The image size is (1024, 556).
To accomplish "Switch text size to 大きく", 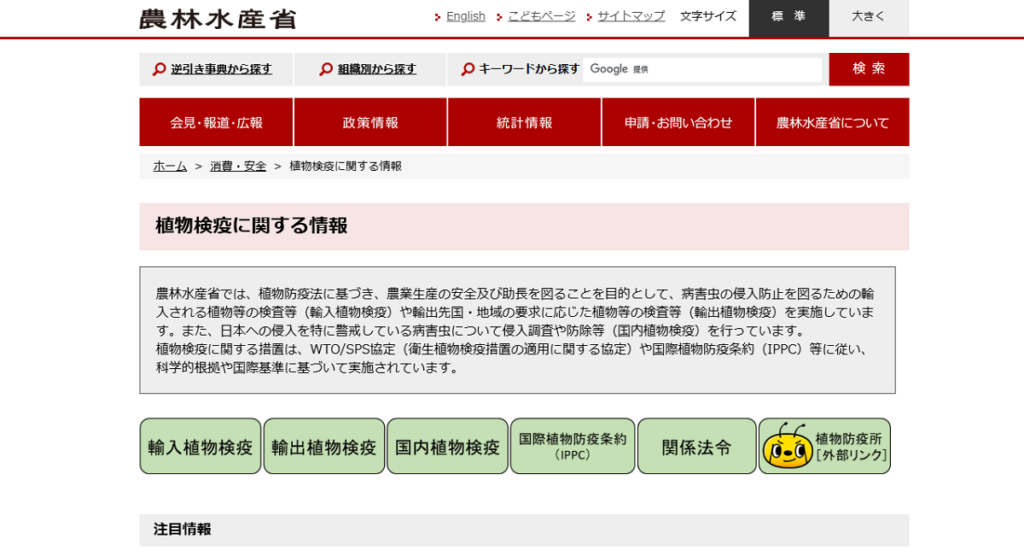I will coord(869,17).
